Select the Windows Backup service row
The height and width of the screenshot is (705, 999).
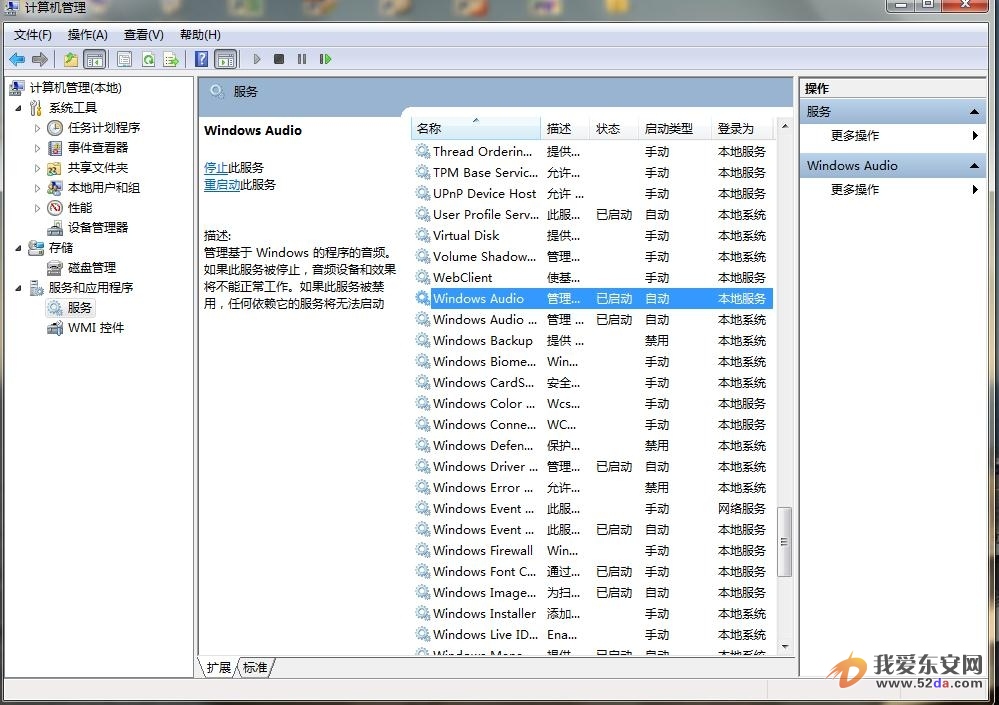click(x=593, y=341)
